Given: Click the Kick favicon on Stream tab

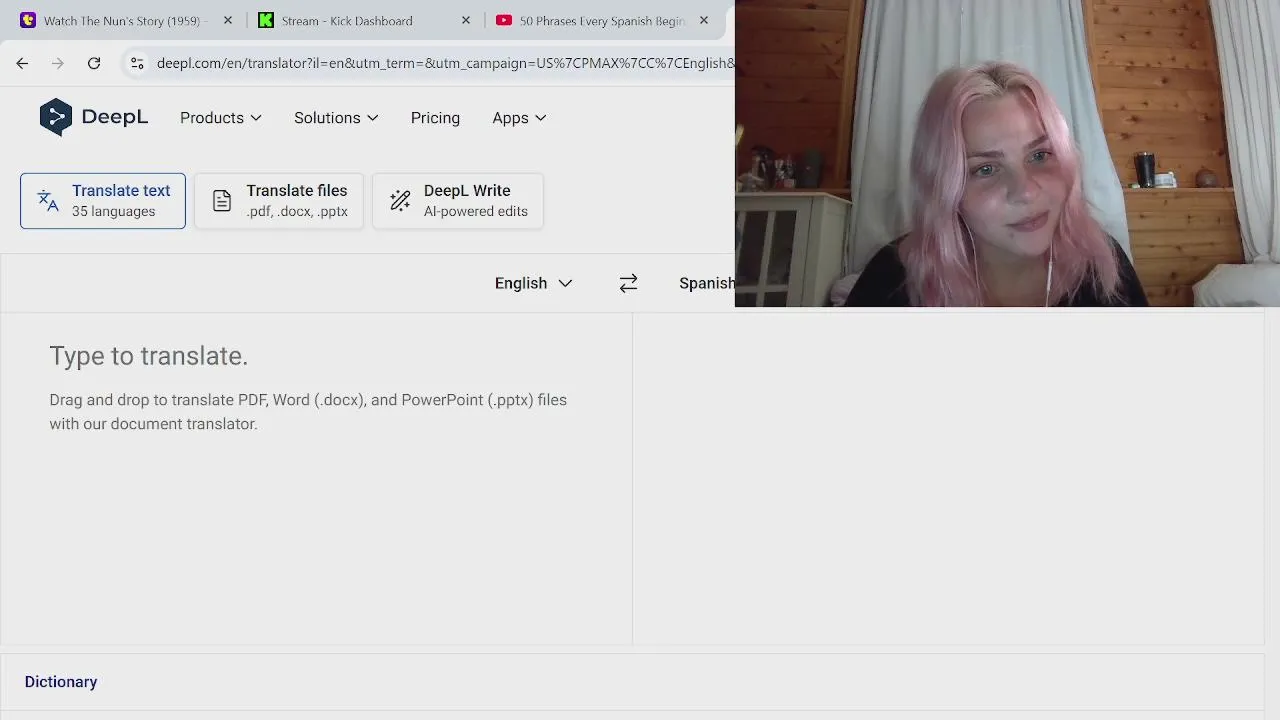Looking at the screenshot, I should pos(266,20).
